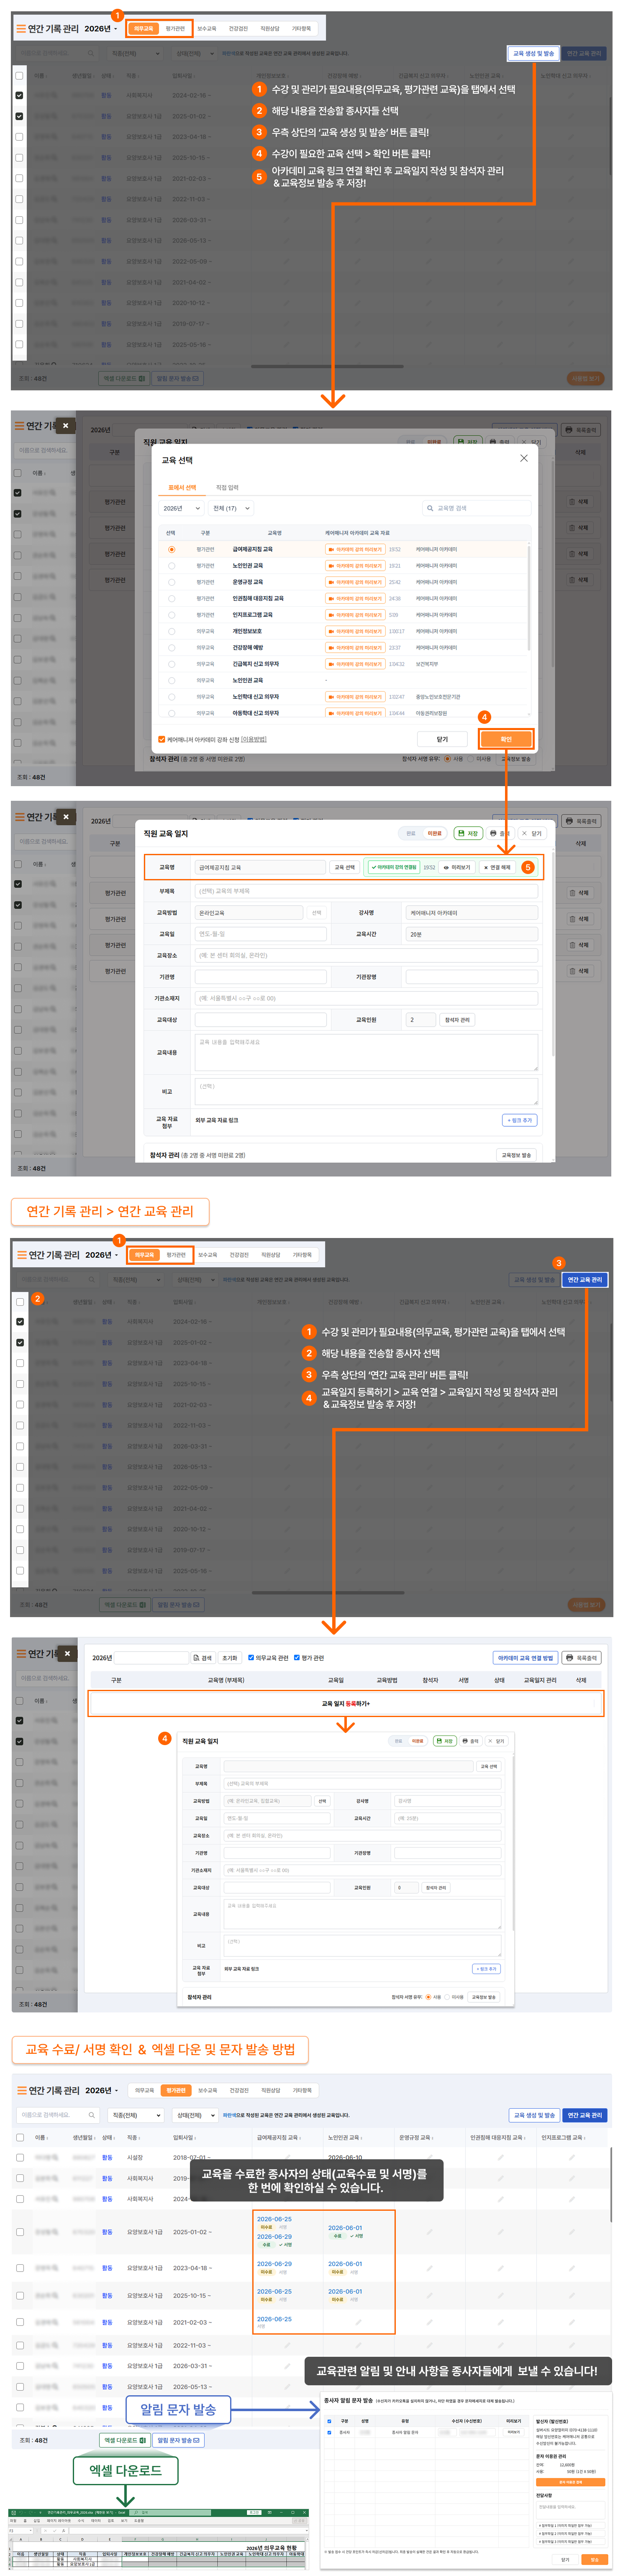623x2576 pixels.
Task: Open the hamburger menu in the topmost 연간 기록 관리 header
Action: point(21,29)
